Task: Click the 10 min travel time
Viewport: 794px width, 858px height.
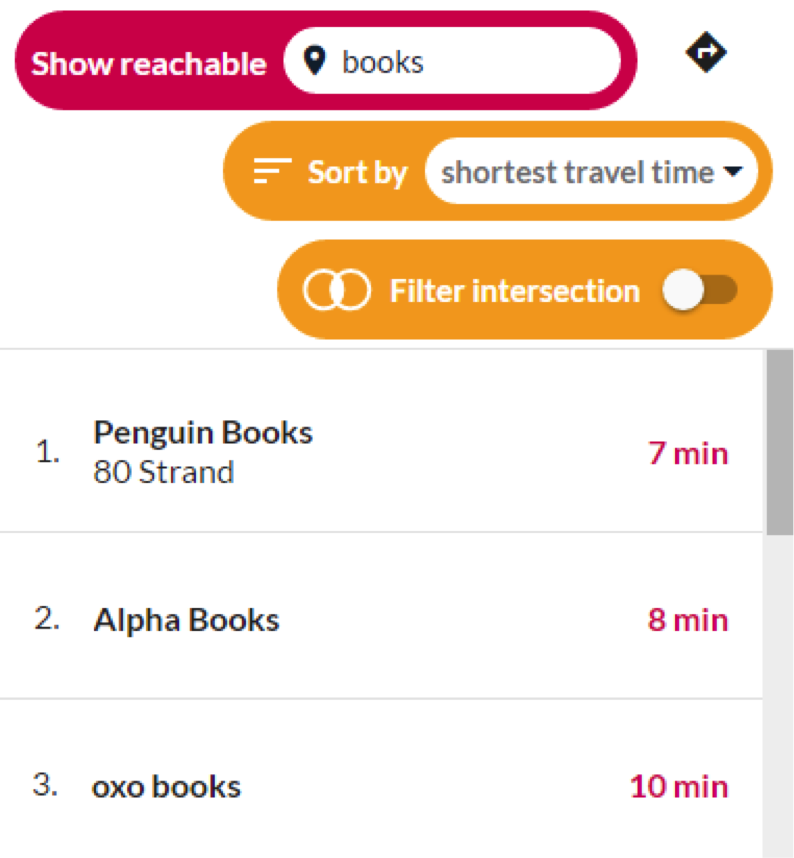Action: (679, 786)
